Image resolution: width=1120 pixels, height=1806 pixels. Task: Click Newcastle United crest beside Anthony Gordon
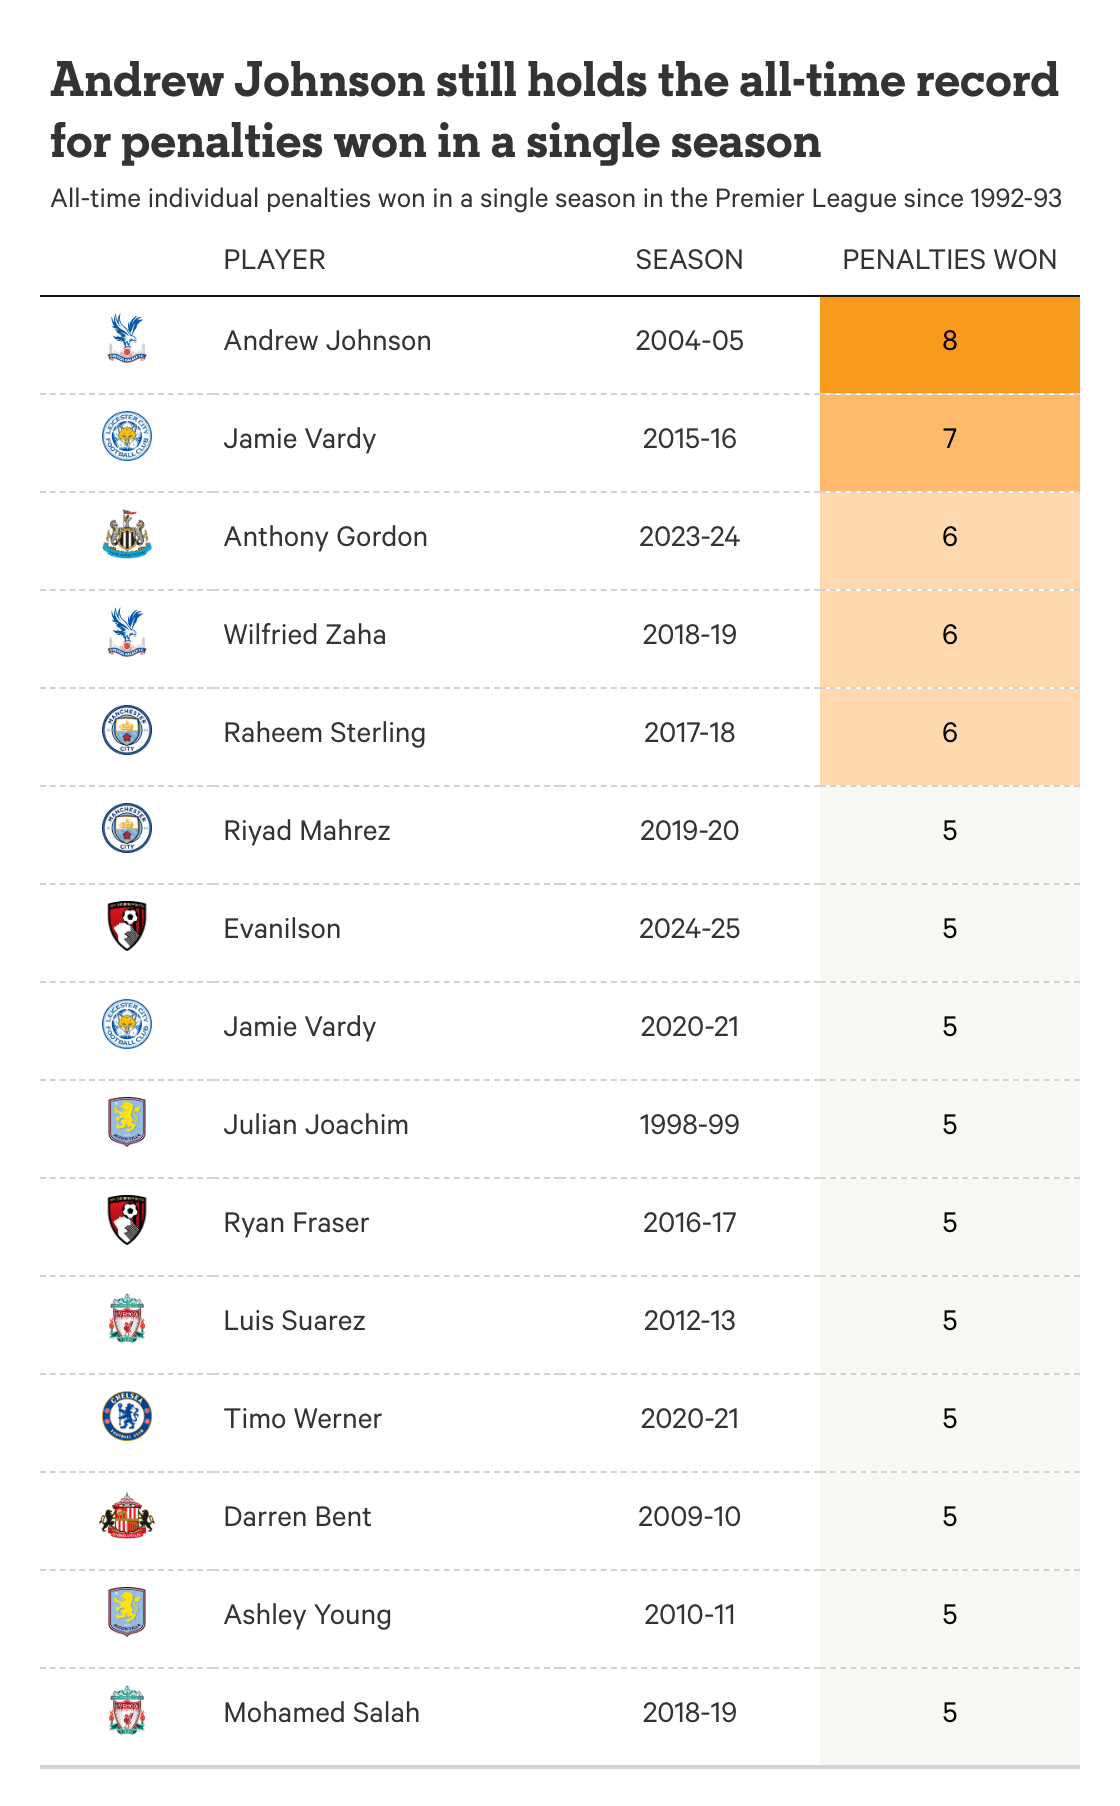point(127,536)
